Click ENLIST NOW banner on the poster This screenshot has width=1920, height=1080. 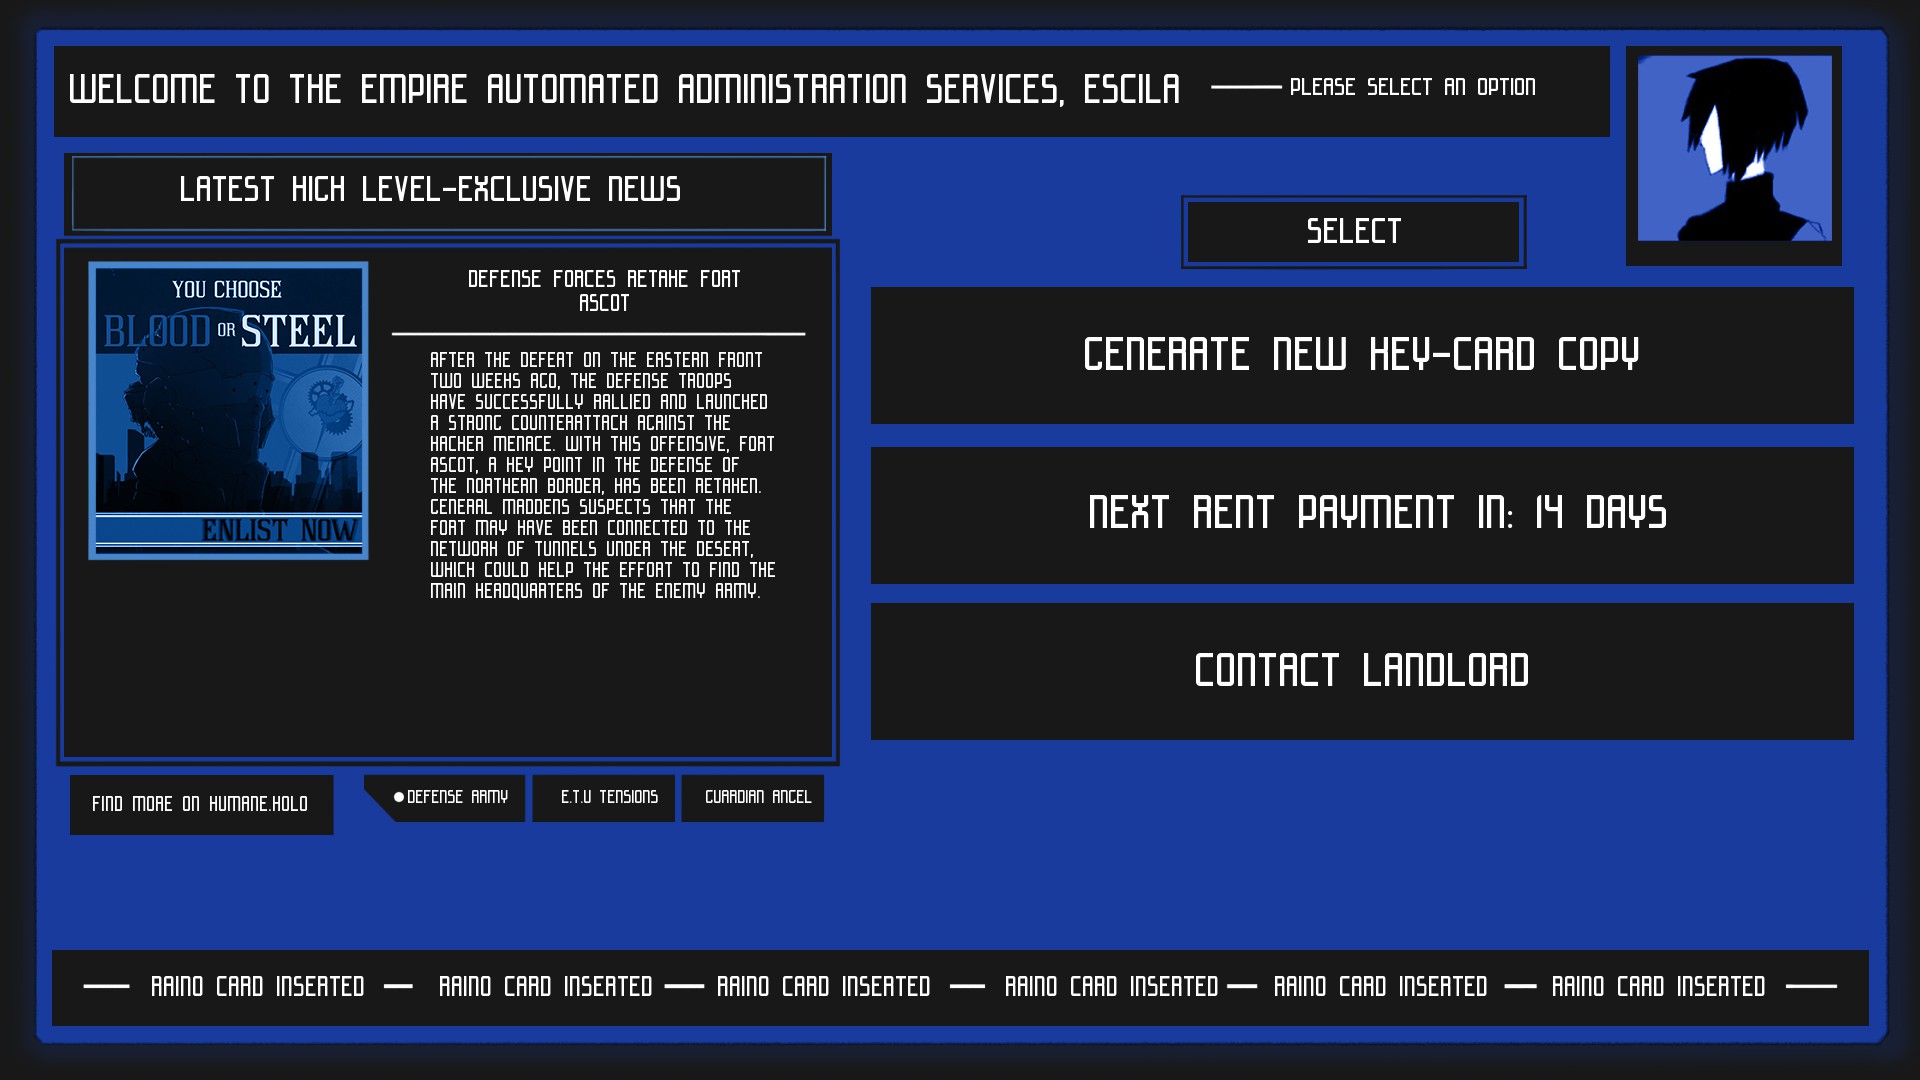[x=278, y=530]
